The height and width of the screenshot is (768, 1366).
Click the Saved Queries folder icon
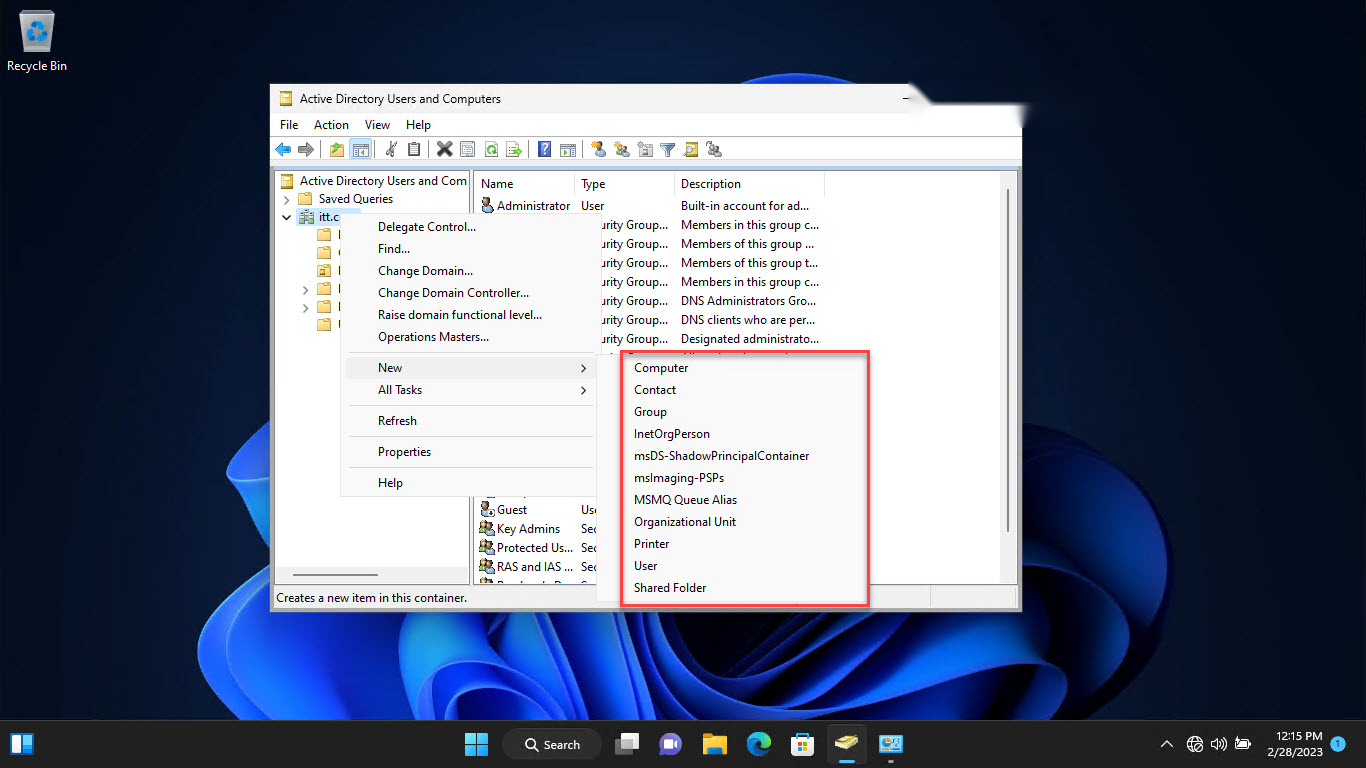point(305,198)
